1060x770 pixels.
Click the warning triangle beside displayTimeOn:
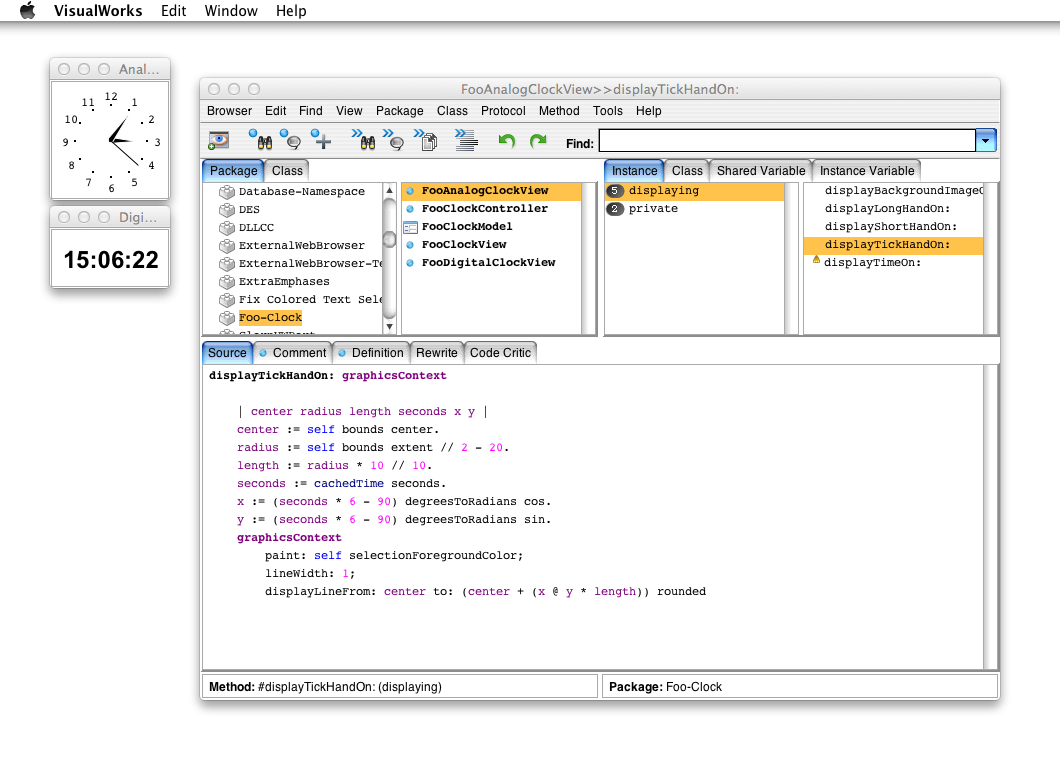[x=816, y=260]
